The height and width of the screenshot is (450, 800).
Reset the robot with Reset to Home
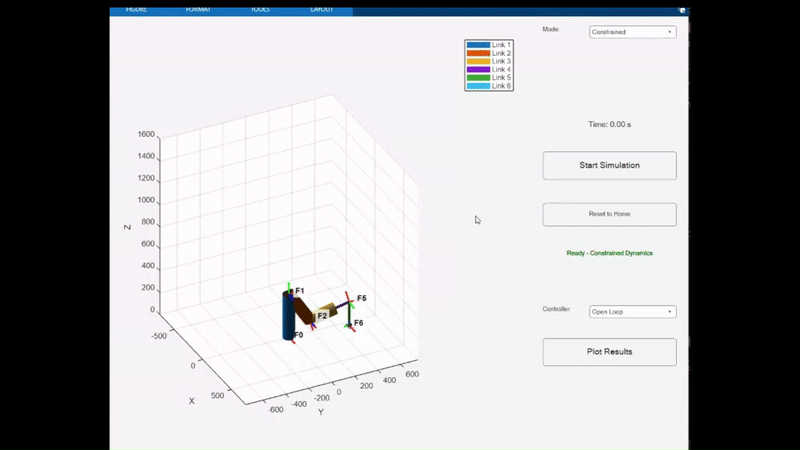click(609, 214)
